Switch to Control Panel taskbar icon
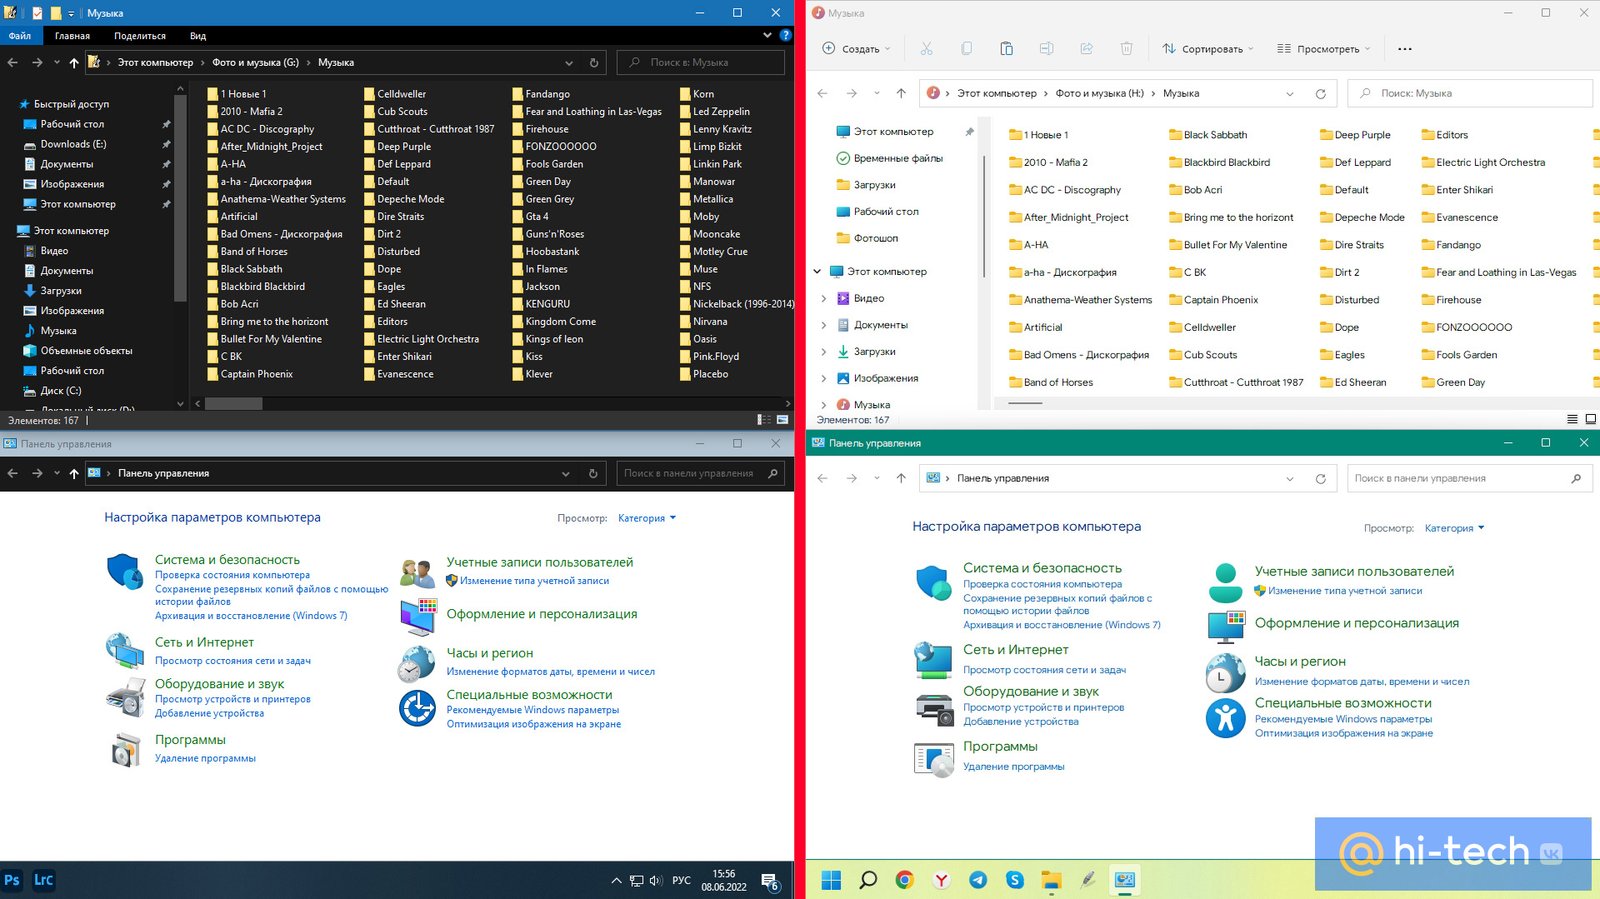The height and width of the screenshot is (899, 1600). (1125, 880)
